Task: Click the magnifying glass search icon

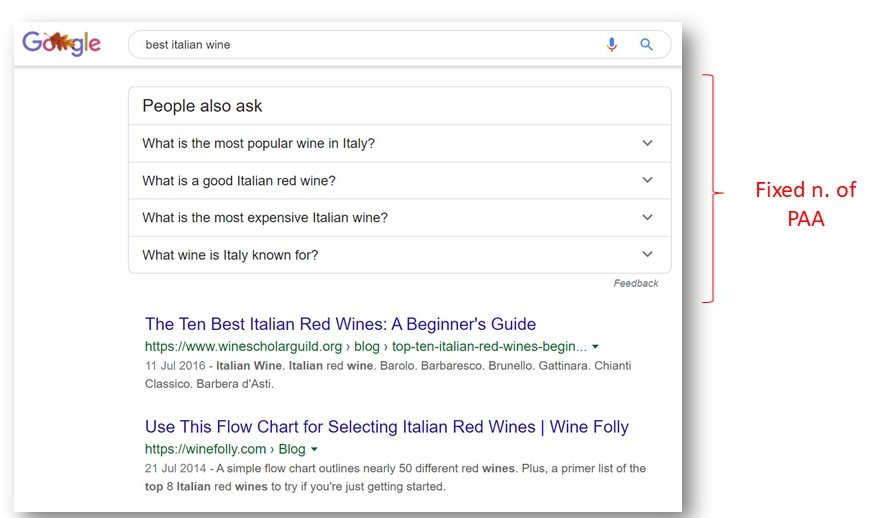Action: 646,45
